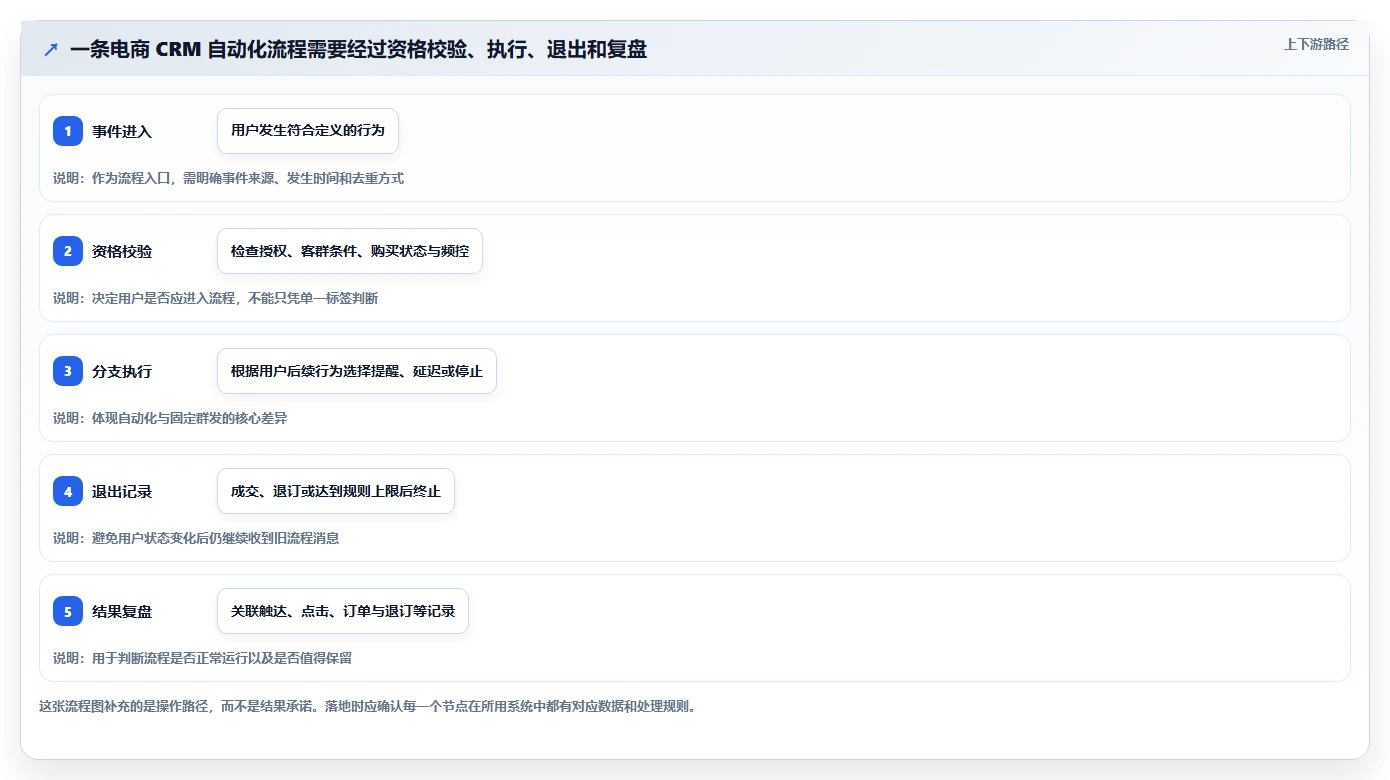Click the 关联触达、点击、订单与退订等记录 chip
This screenshot has height=780, width=1390.
tap(343, 611)
